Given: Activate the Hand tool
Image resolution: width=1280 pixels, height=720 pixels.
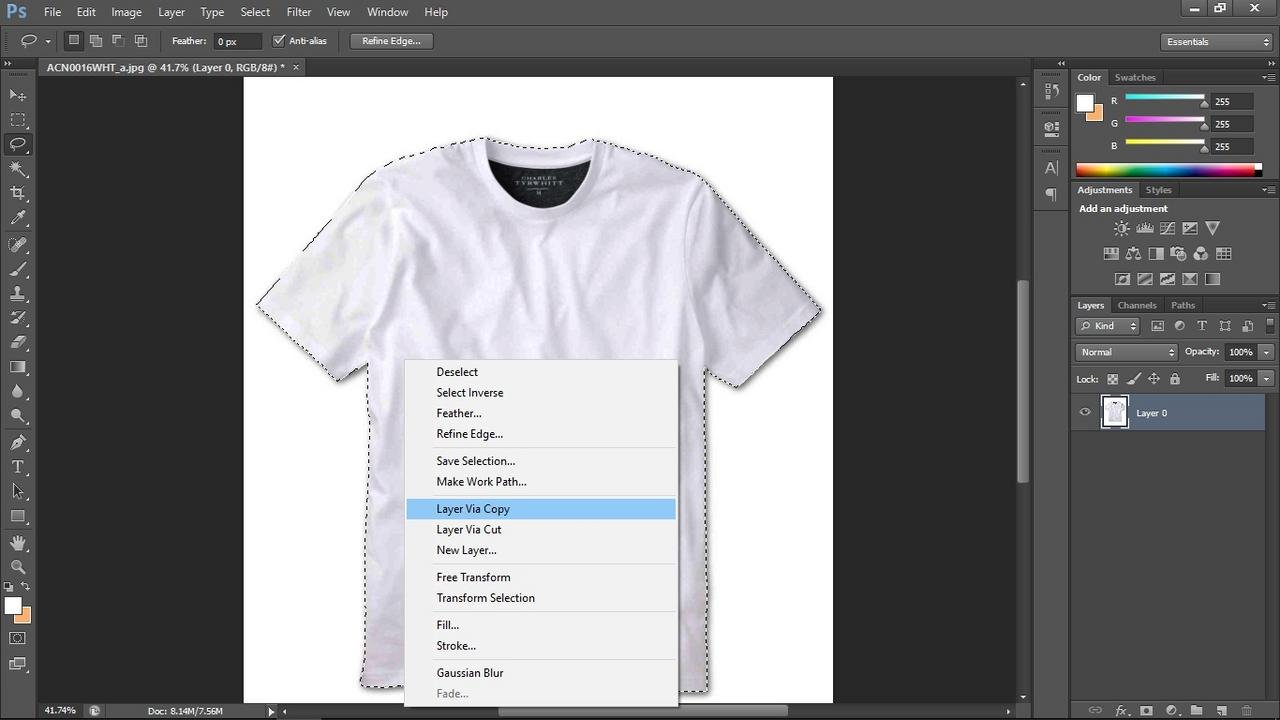Looking at the screenshot, I should 18,542.
